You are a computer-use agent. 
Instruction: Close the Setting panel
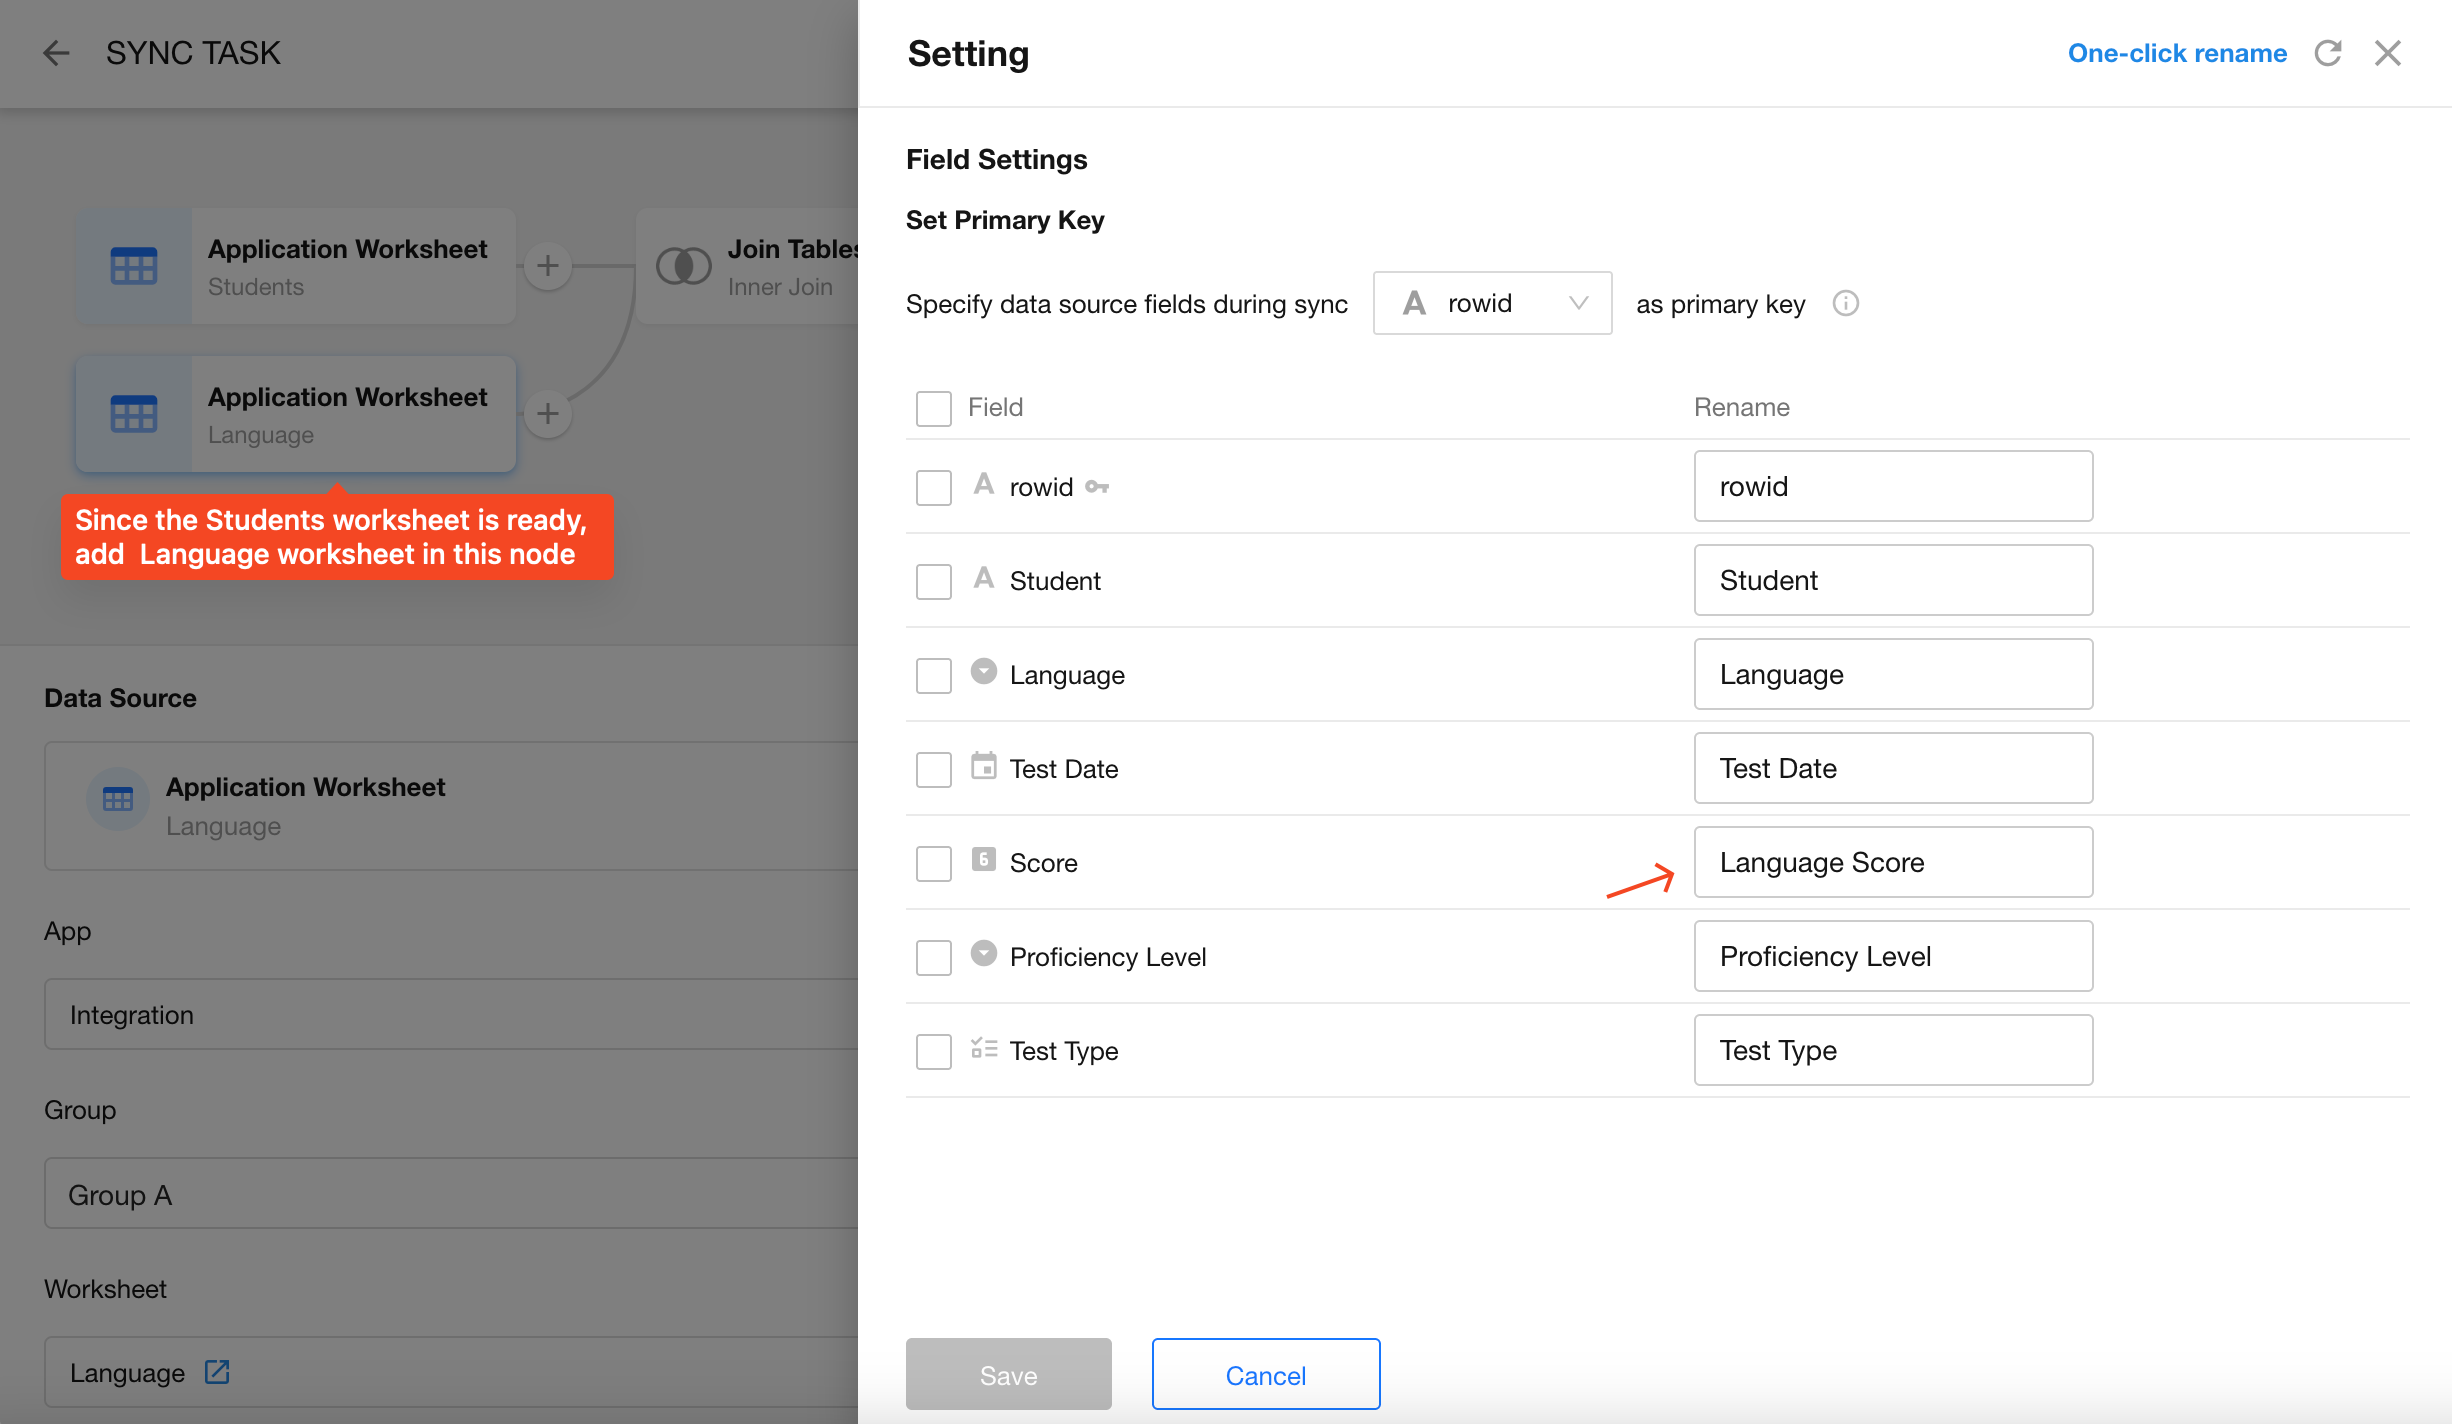(2388, 53)
